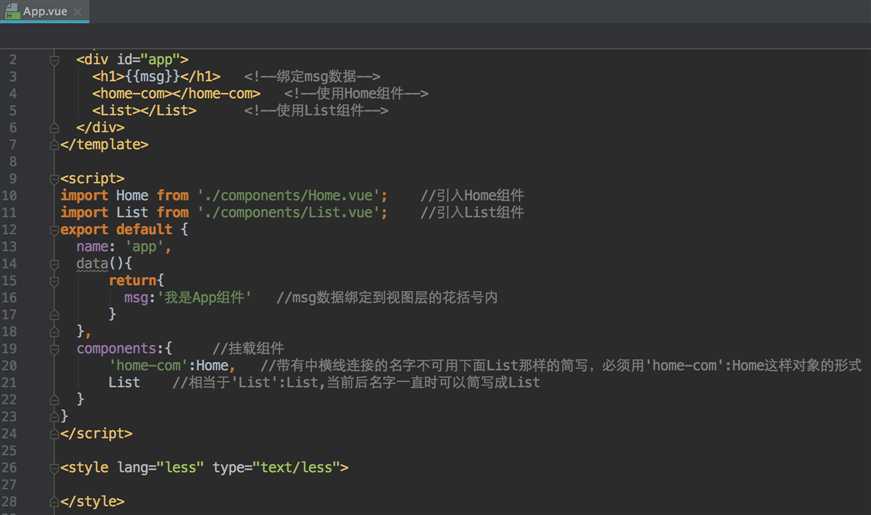
Task: Click the type="text/less" attribute
Action: 277,468
